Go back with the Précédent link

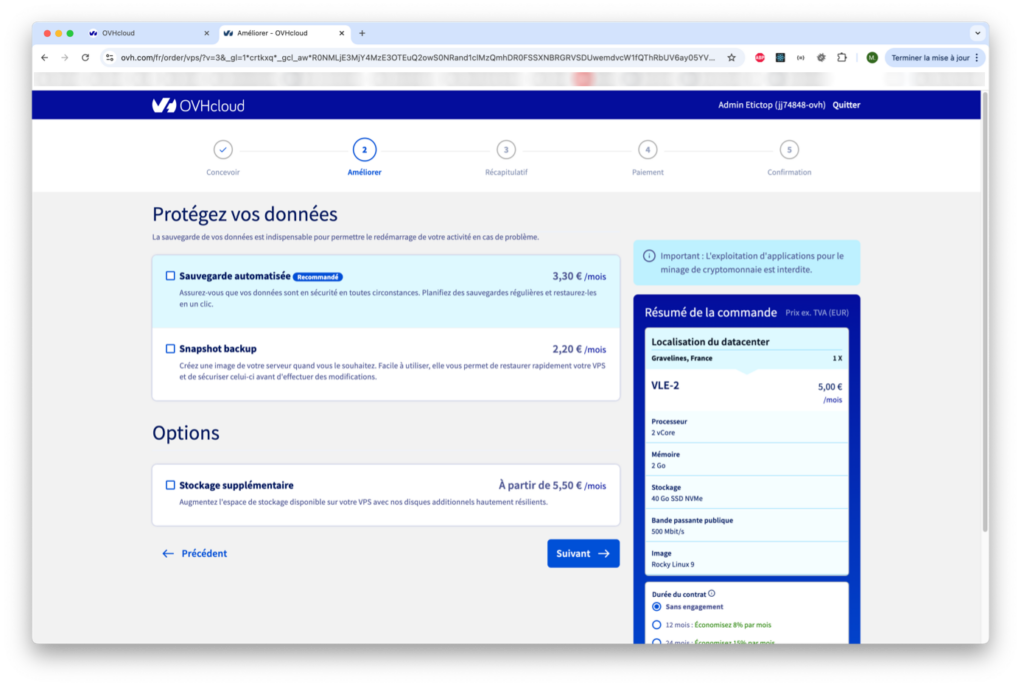[x=195, y=553]
